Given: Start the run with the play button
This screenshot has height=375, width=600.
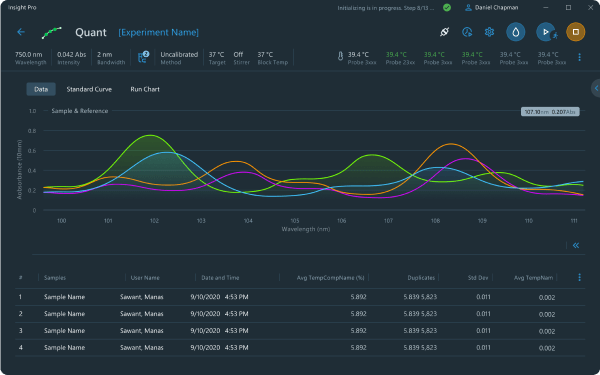Looking at the screenshot, I should coord(546,32).
